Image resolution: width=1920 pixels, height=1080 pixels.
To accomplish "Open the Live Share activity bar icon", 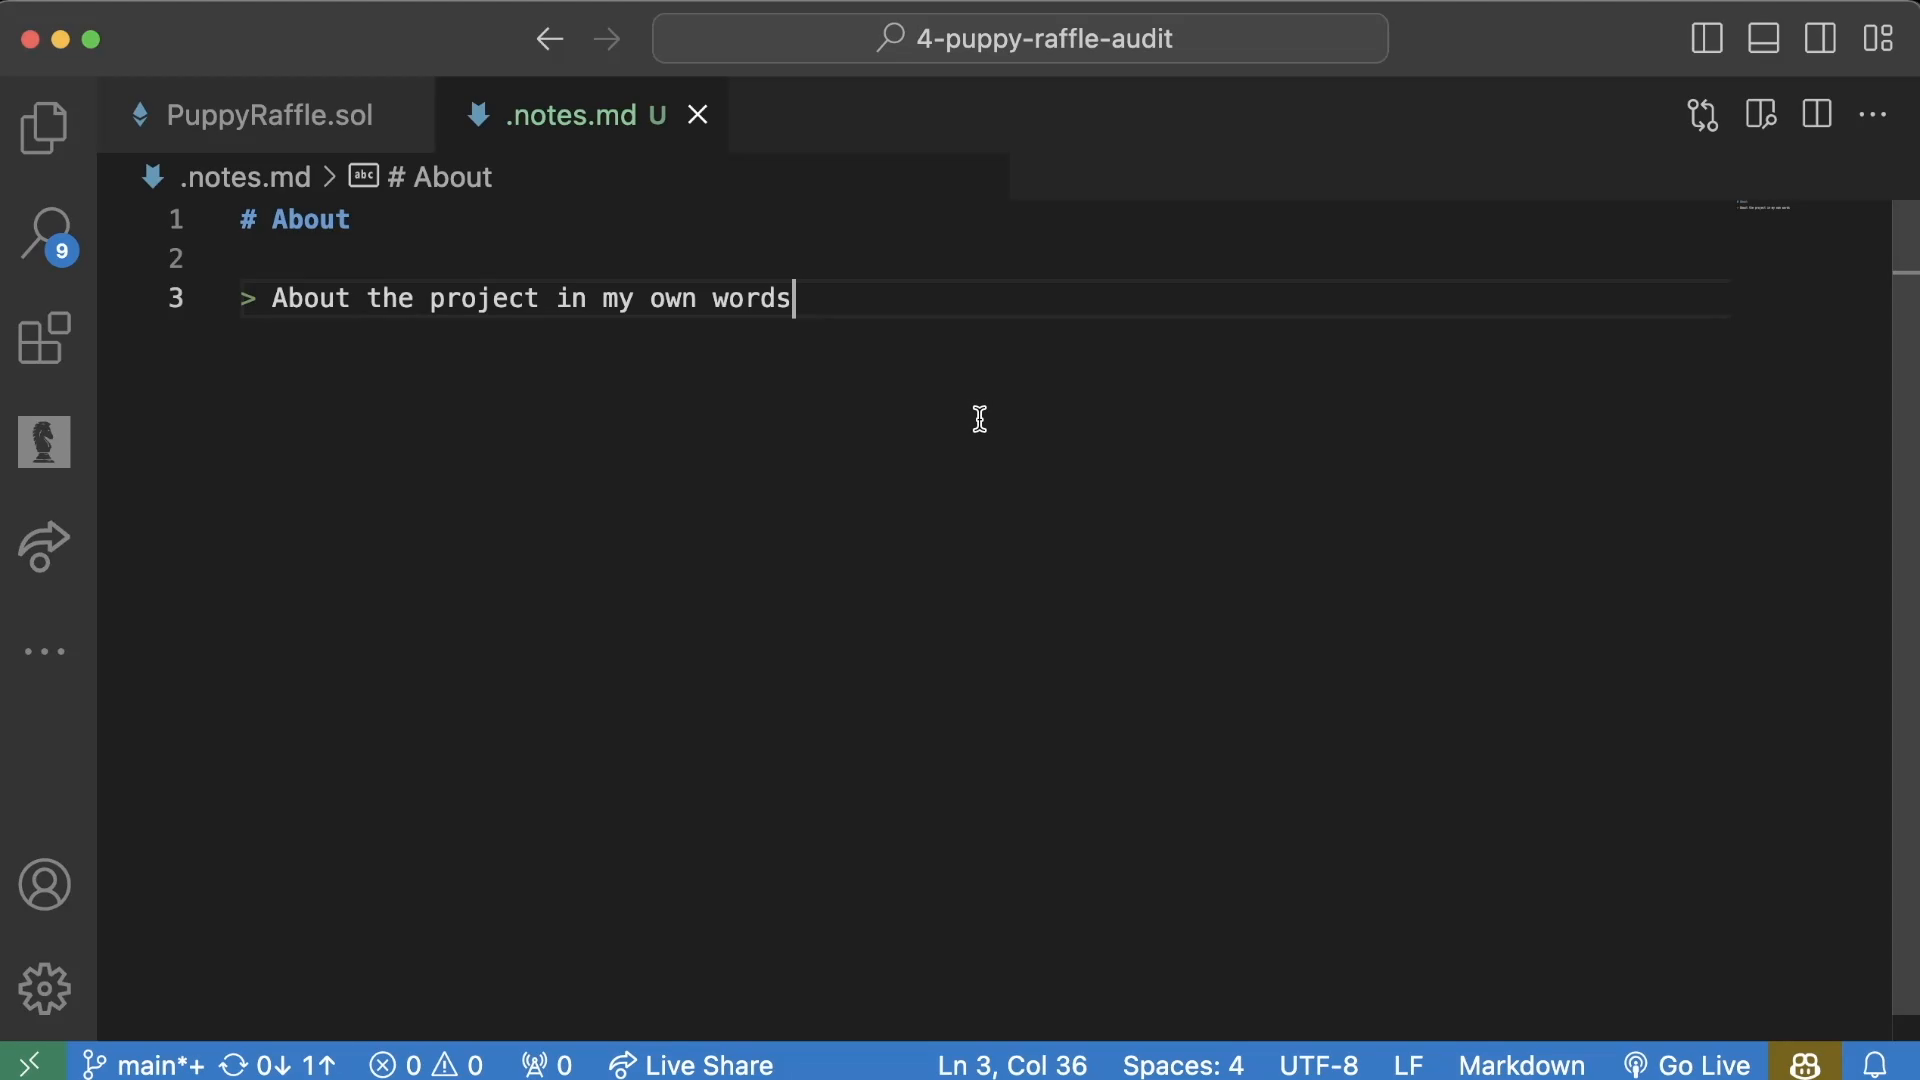I will [x=44, y=546].
